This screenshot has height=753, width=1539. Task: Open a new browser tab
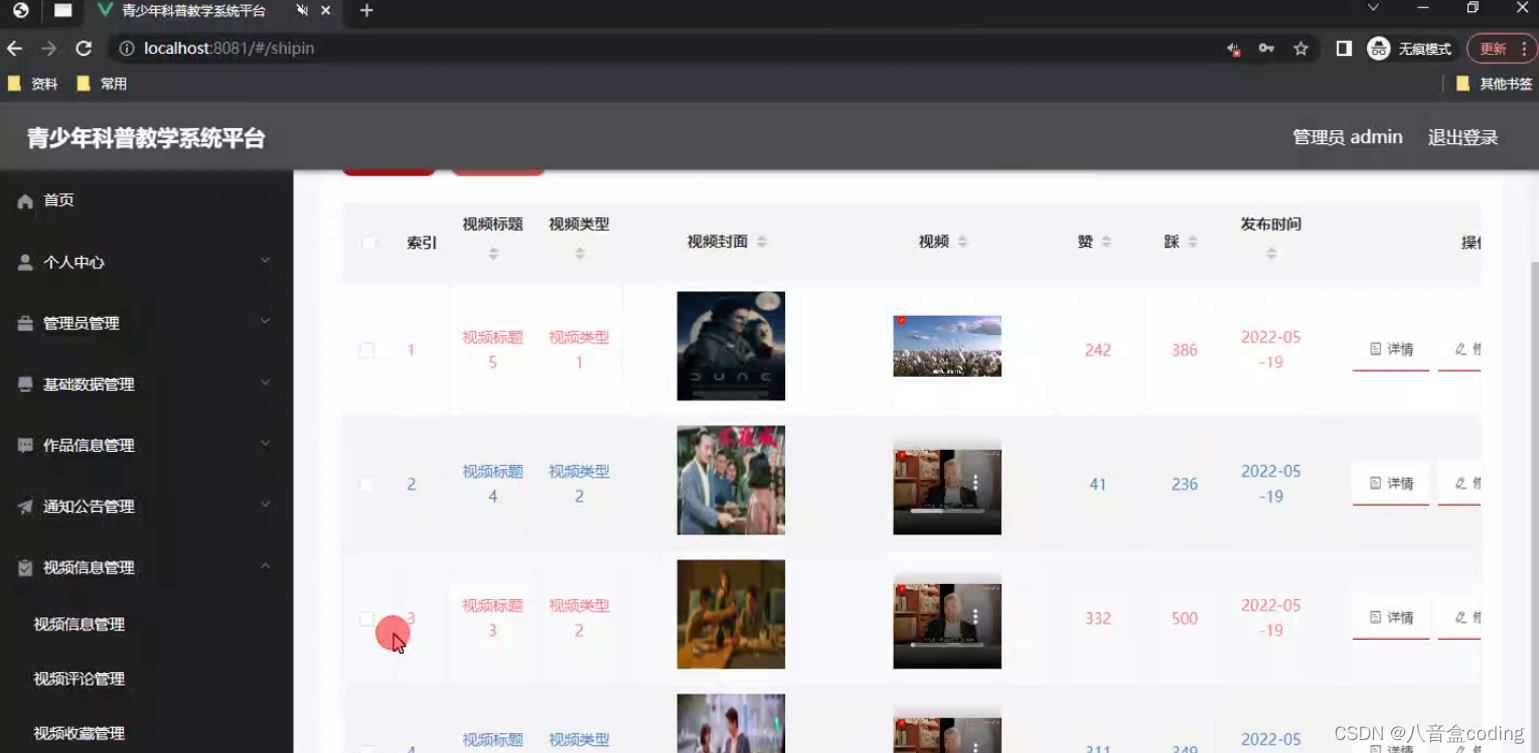(366, 11)
